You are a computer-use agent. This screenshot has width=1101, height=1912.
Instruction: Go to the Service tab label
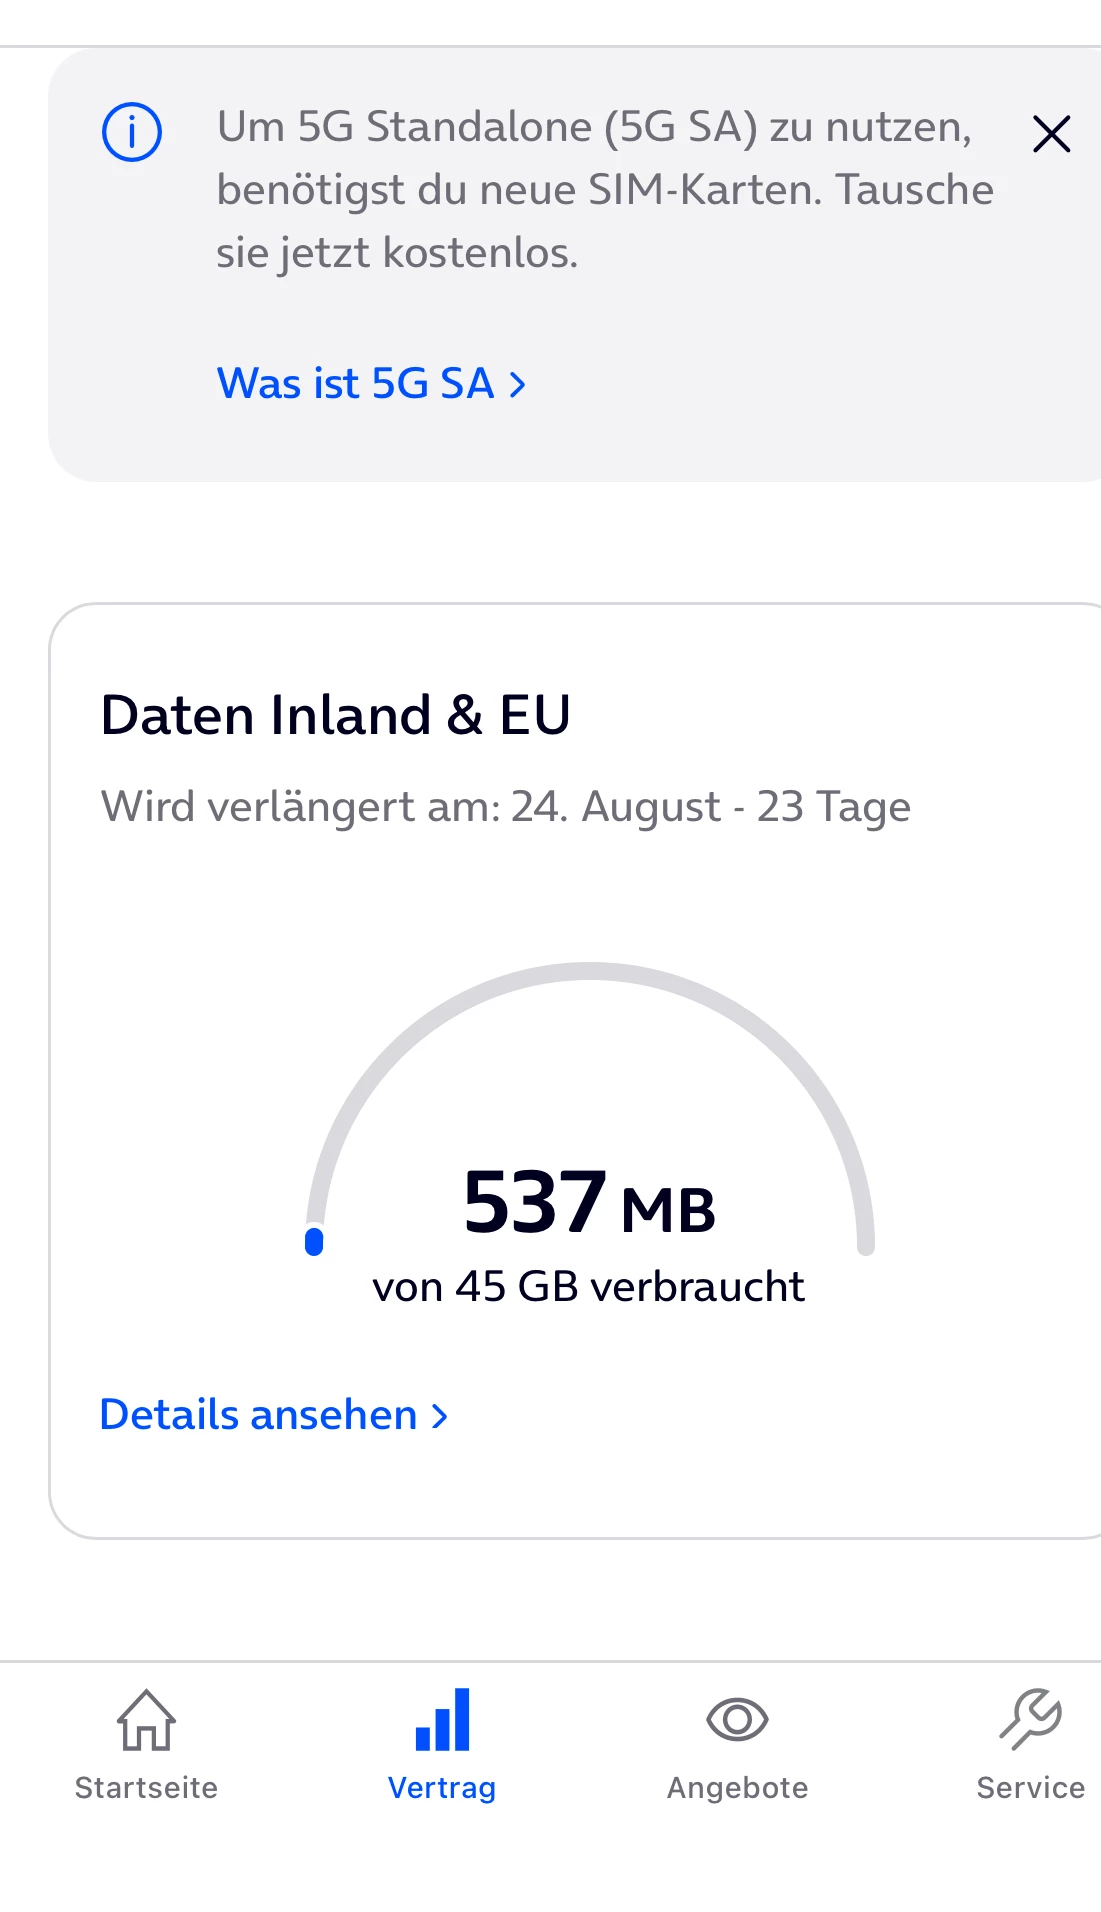[x=1030, y=1788]
